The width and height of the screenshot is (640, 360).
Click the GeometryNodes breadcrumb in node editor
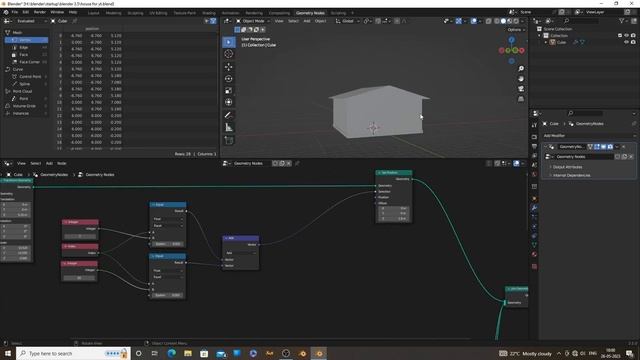coord(54,175)
